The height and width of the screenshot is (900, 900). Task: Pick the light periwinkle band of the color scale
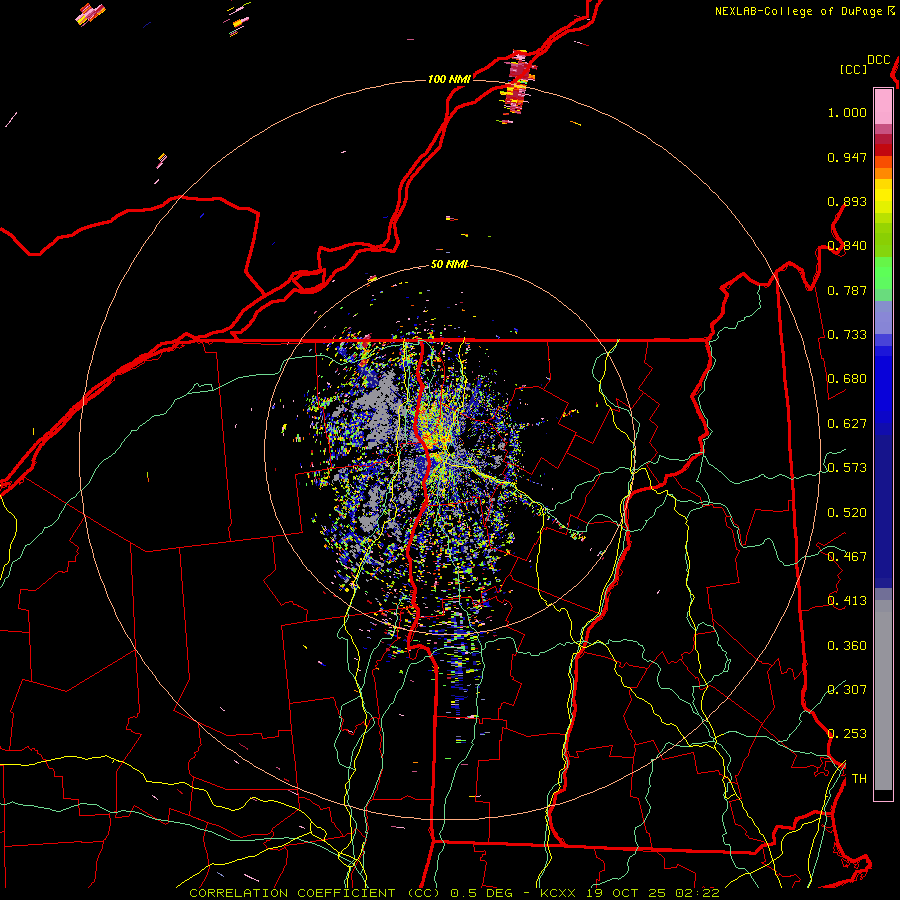point(883,317)
